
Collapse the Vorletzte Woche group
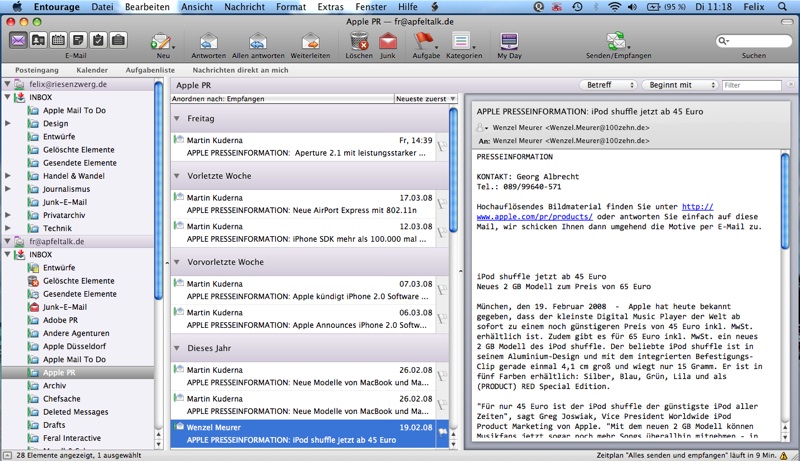click(x=177, y=176)
